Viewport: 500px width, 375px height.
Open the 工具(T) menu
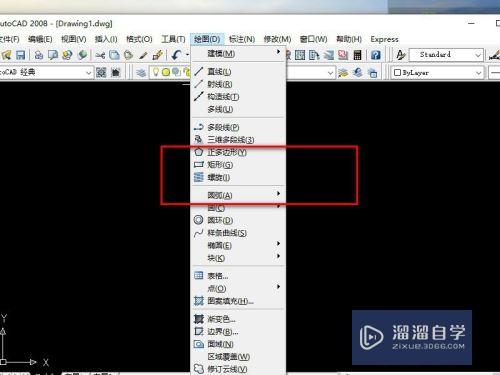coord(173,39)
